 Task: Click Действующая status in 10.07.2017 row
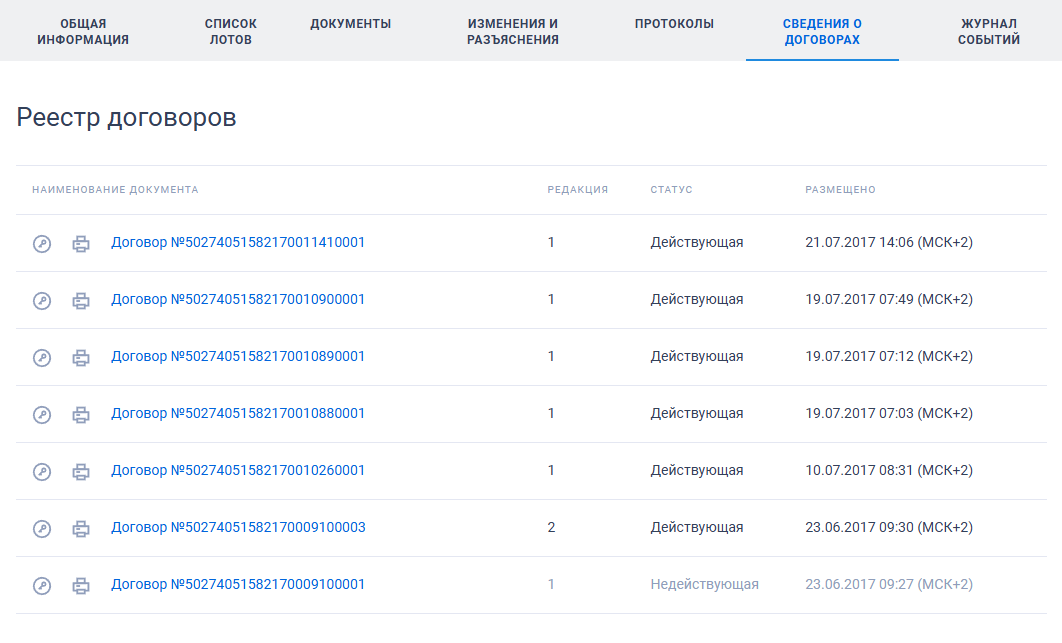tap(697, 470)
